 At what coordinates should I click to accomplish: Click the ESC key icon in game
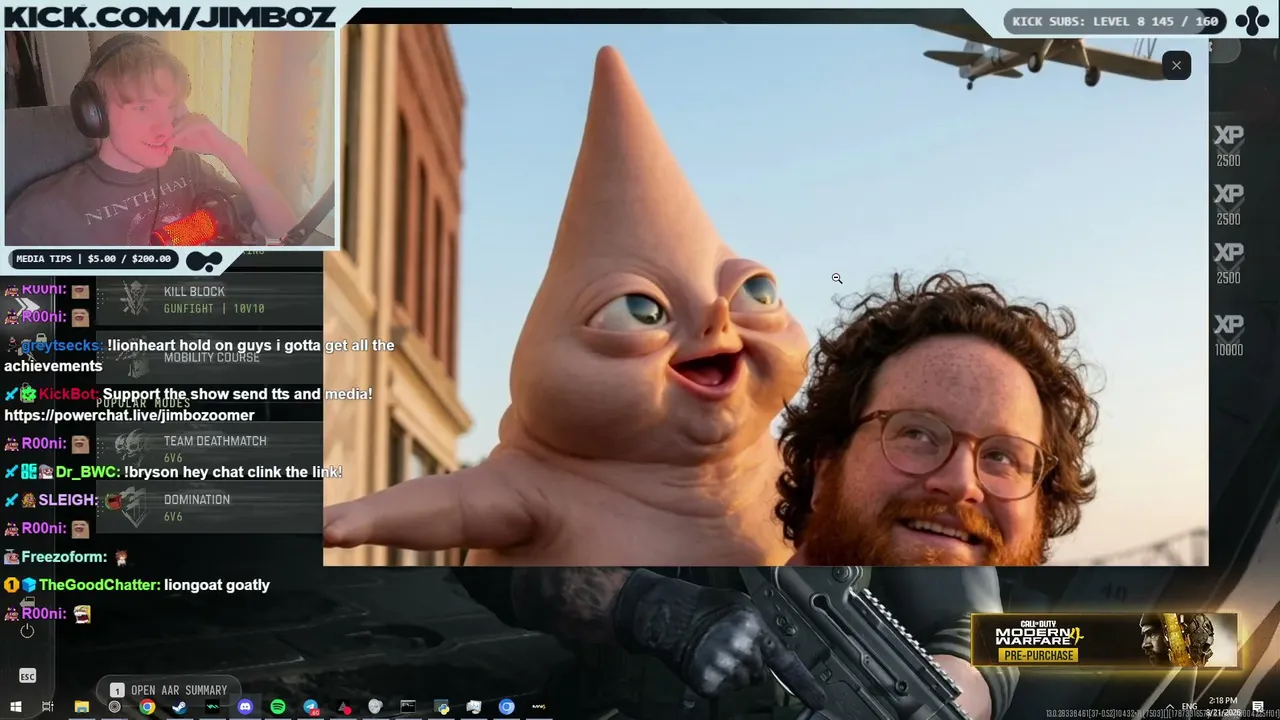27,677
